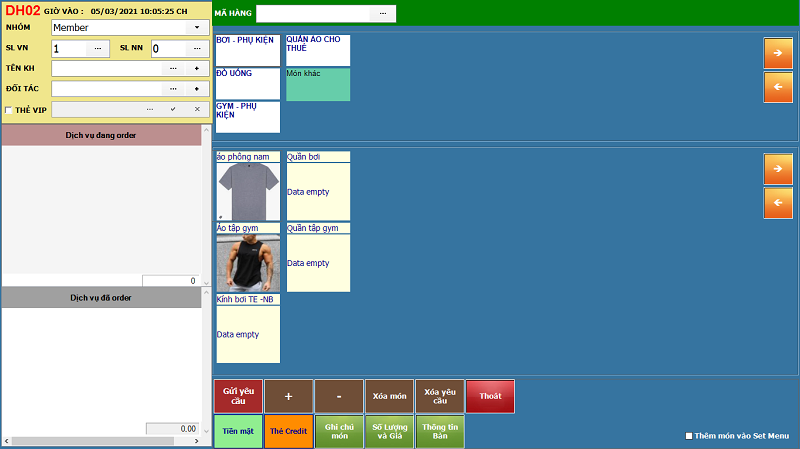
Task: Choose Tiền mặt payment
Action: pyautogui.click(x=238, y=432)
